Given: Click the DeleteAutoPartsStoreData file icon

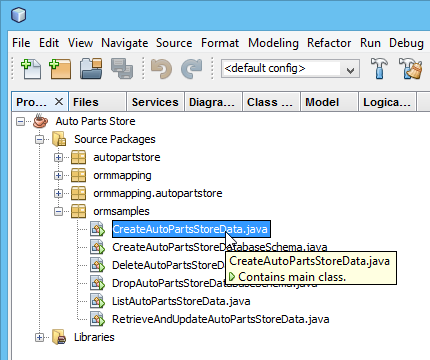Looking at the screenshot, I should click(98, 265).
